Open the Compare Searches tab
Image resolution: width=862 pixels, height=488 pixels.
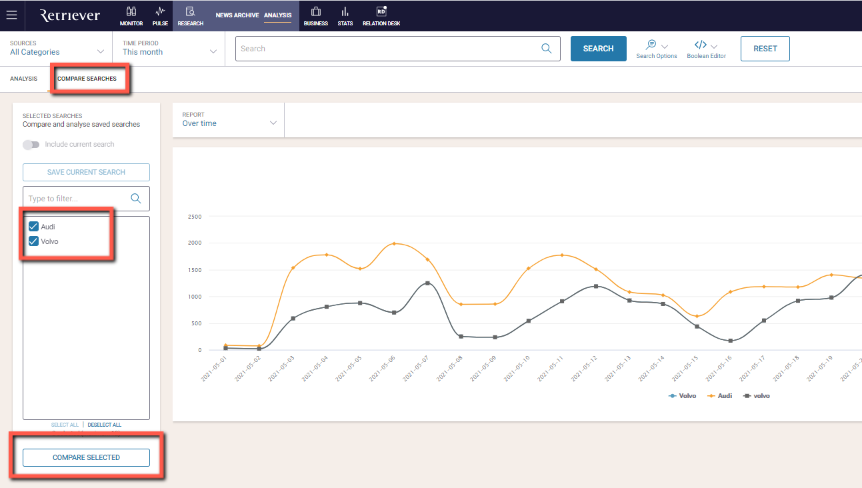(x=87, y=79)
